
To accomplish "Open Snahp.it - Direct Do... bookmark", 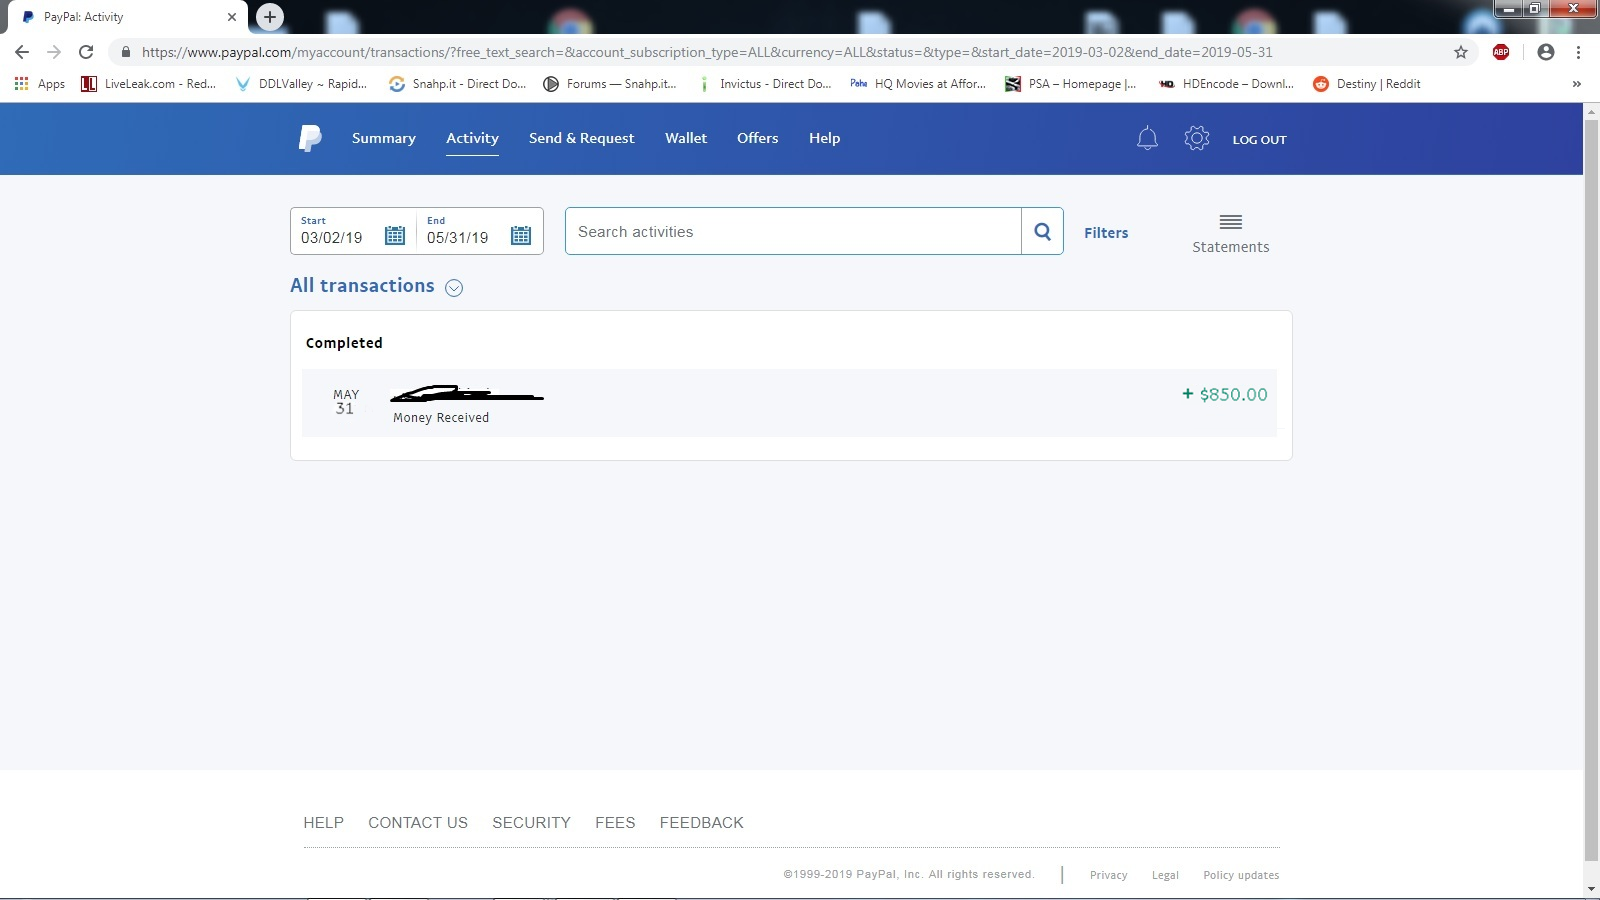I will pos(458,84).
